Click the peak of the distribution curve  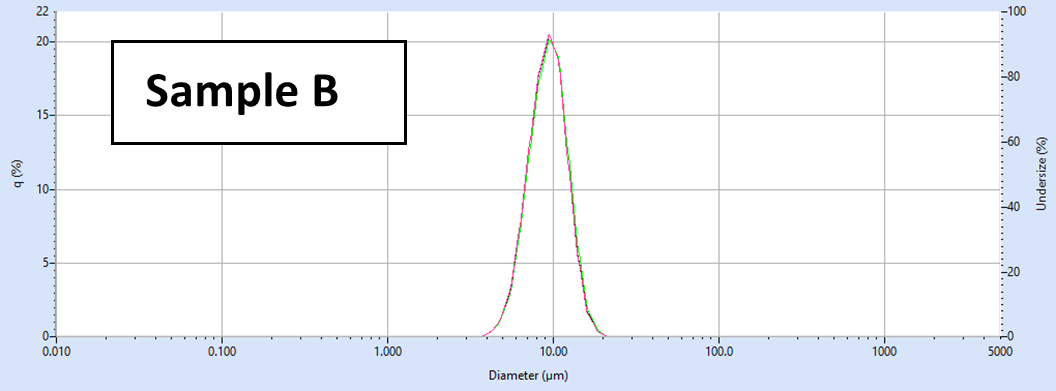(x=550, y=36)
